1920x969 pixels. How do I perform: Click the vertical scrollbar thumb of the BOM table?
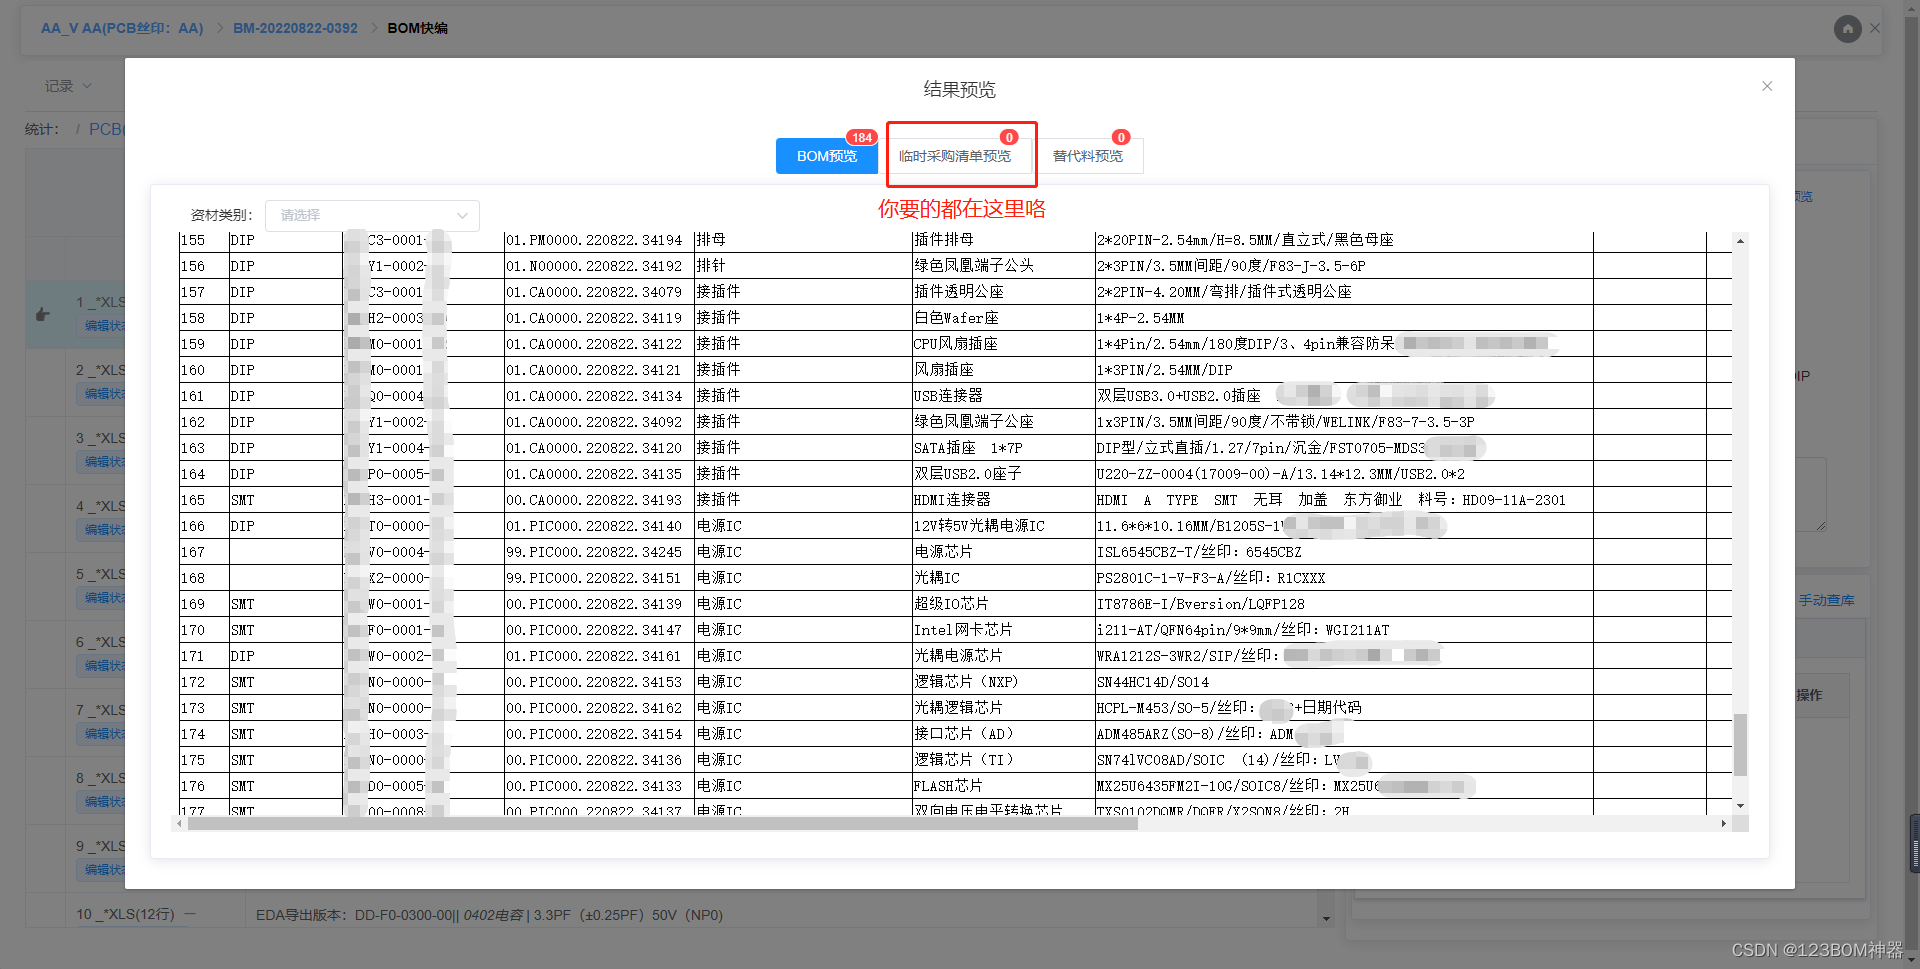pos(1740,745)
